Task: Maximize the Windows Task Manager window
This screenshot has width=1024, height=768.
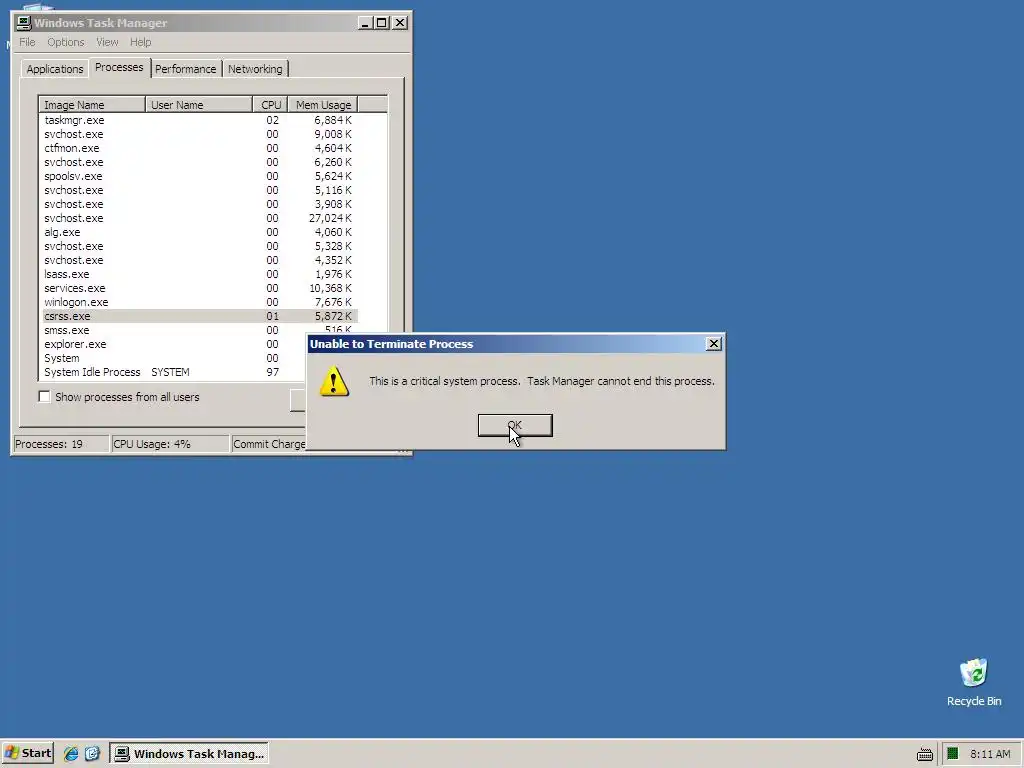Action: tap(381, 23)
